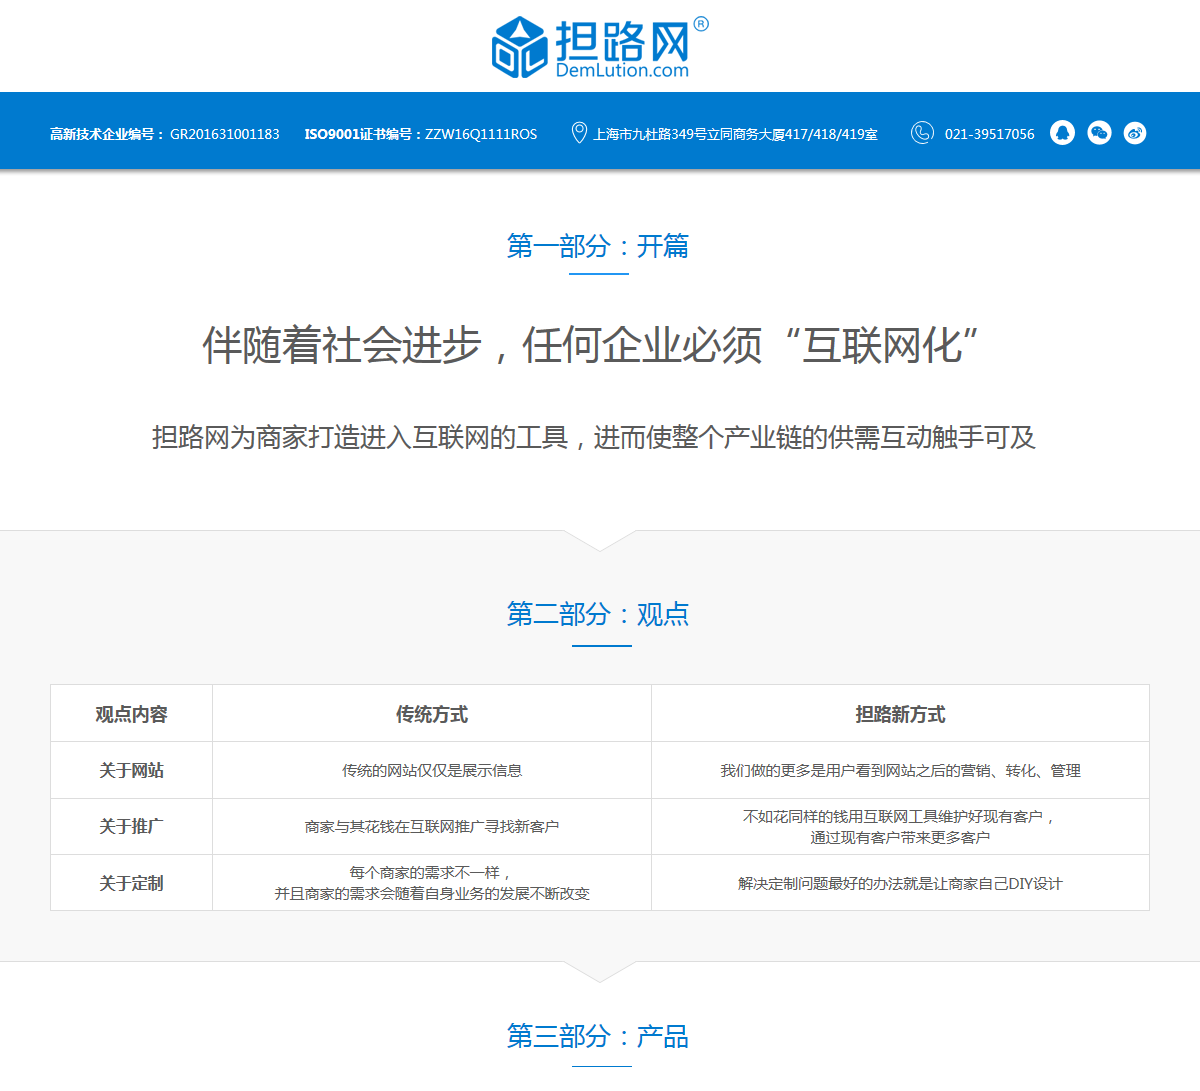Click heading 第一部分：开篇
This screenshot has width=1200, height=1091.
pos(598,246)
